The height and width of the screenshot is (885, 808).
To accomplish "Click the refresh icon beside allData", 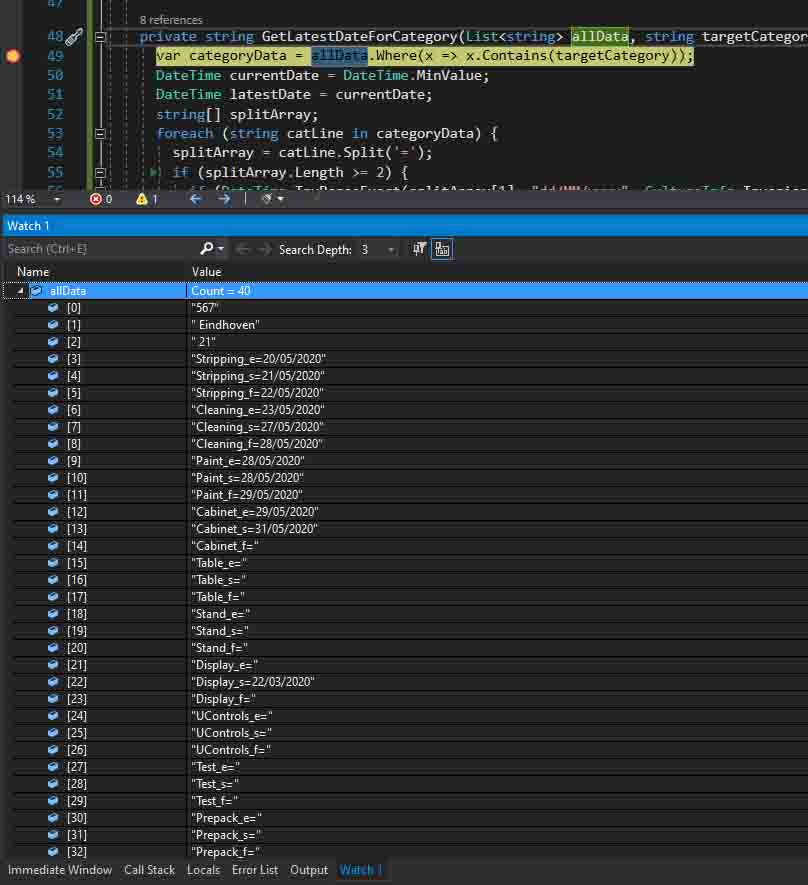I will (x=37, y=291).
